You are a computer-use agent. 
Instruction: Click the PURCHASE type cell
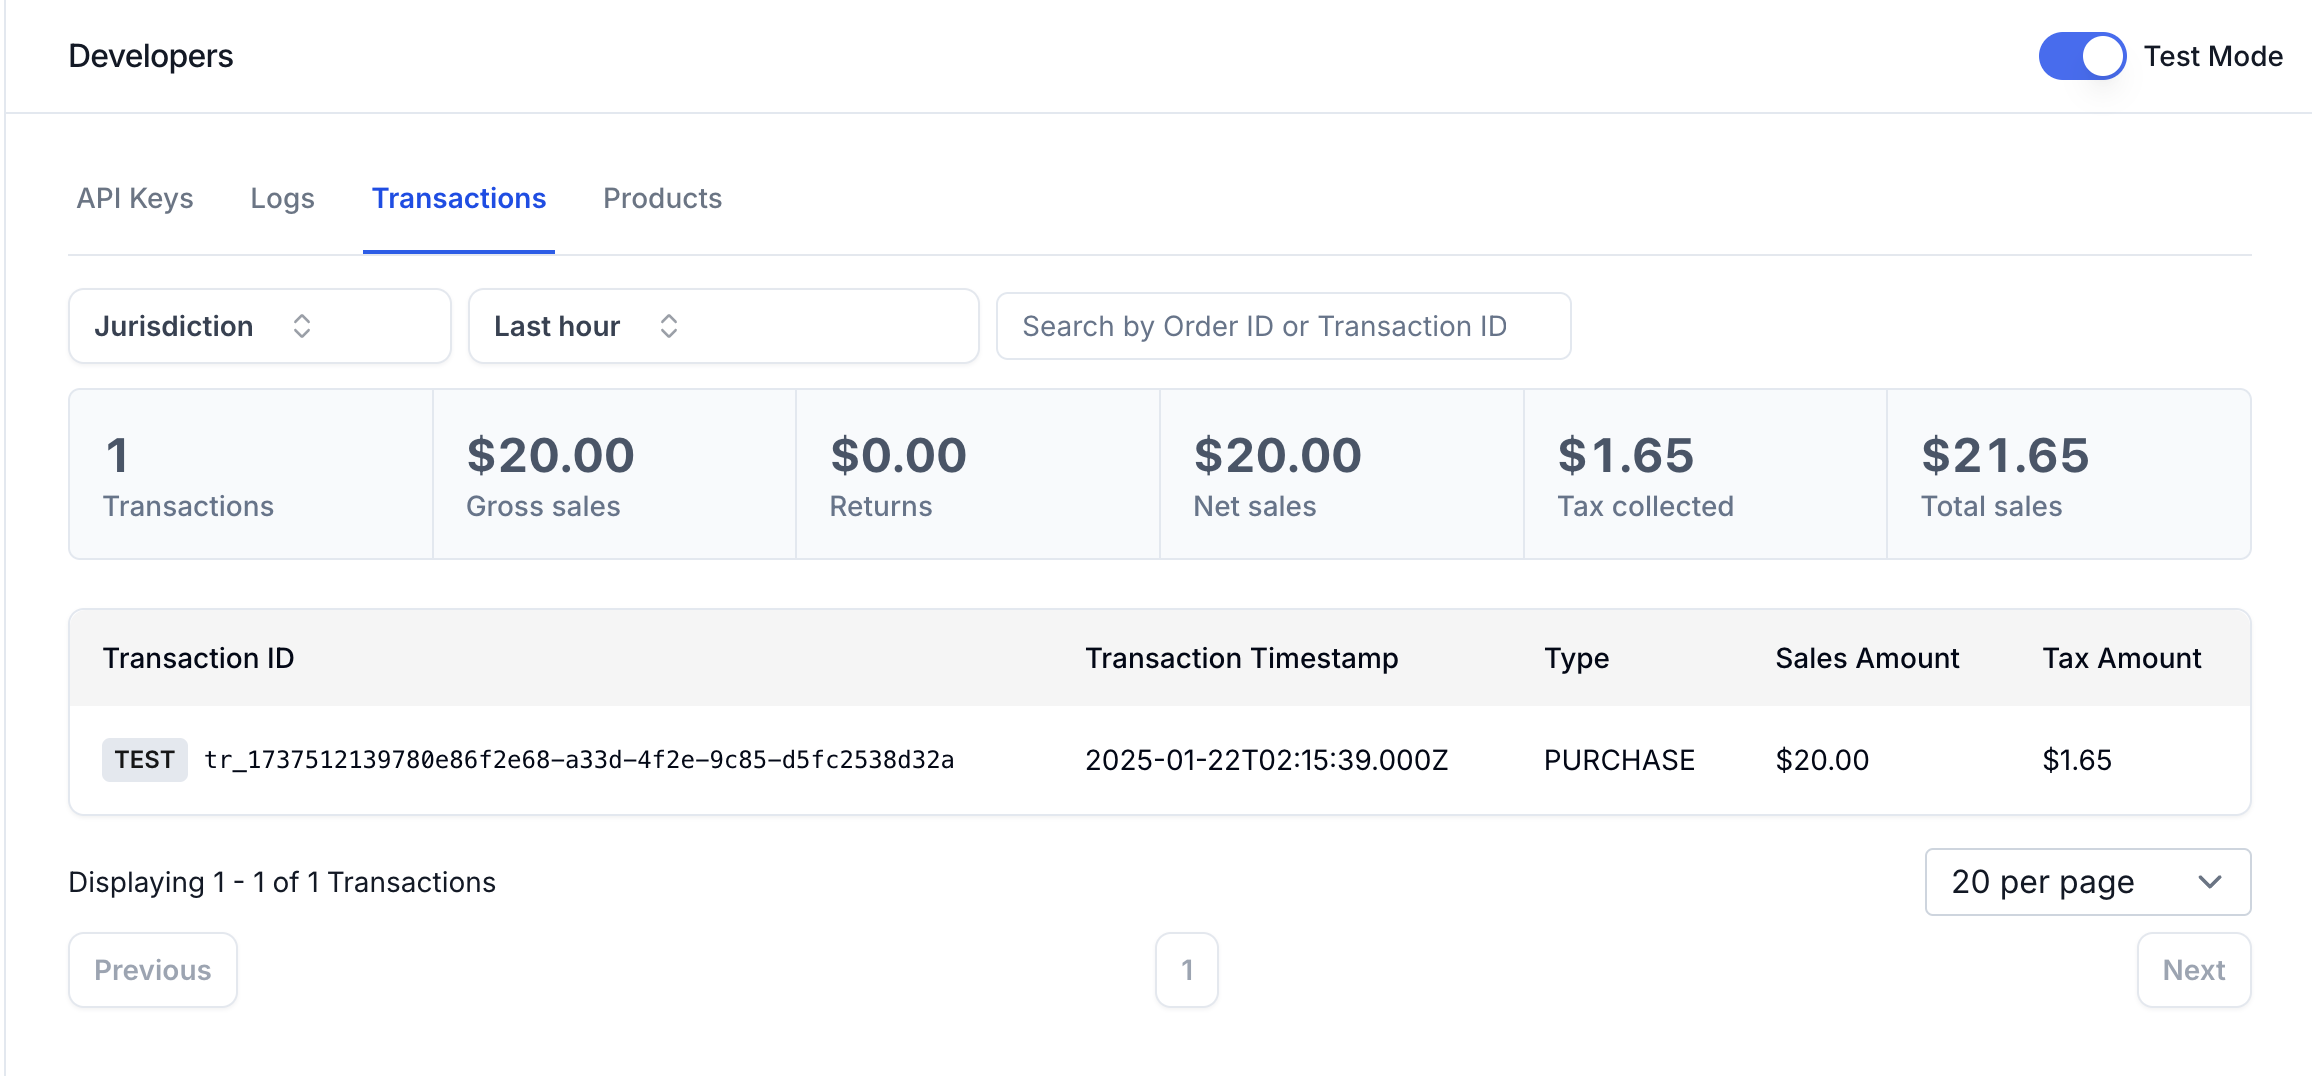(1619, 760)
